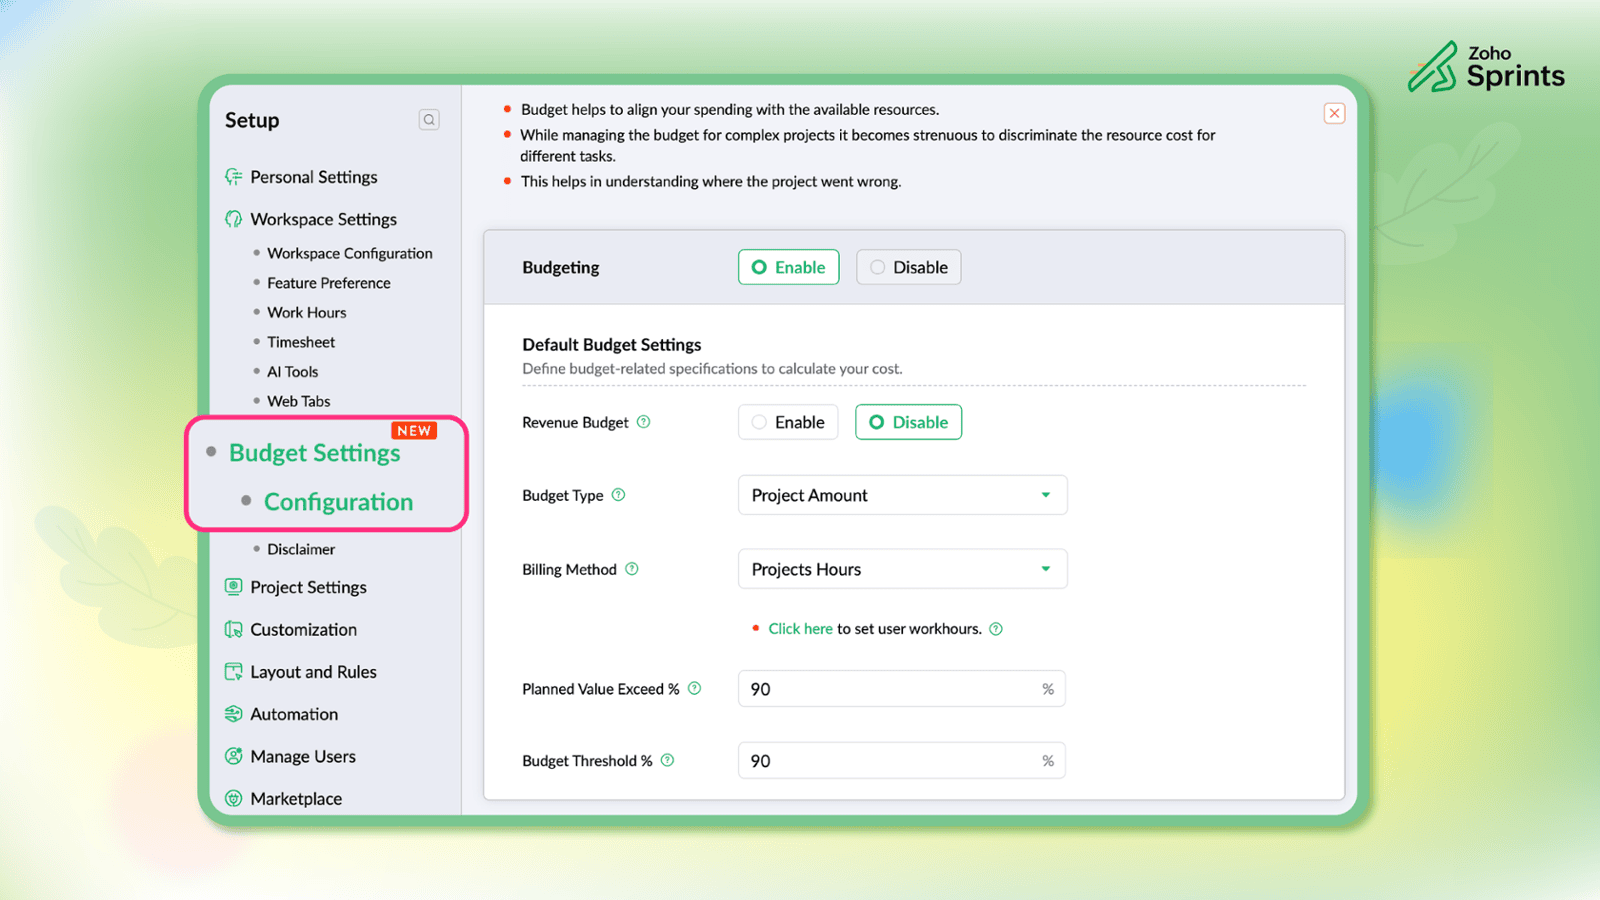
Task: Click help icon next to Revenue Budget
Action: tap(644, 422)
